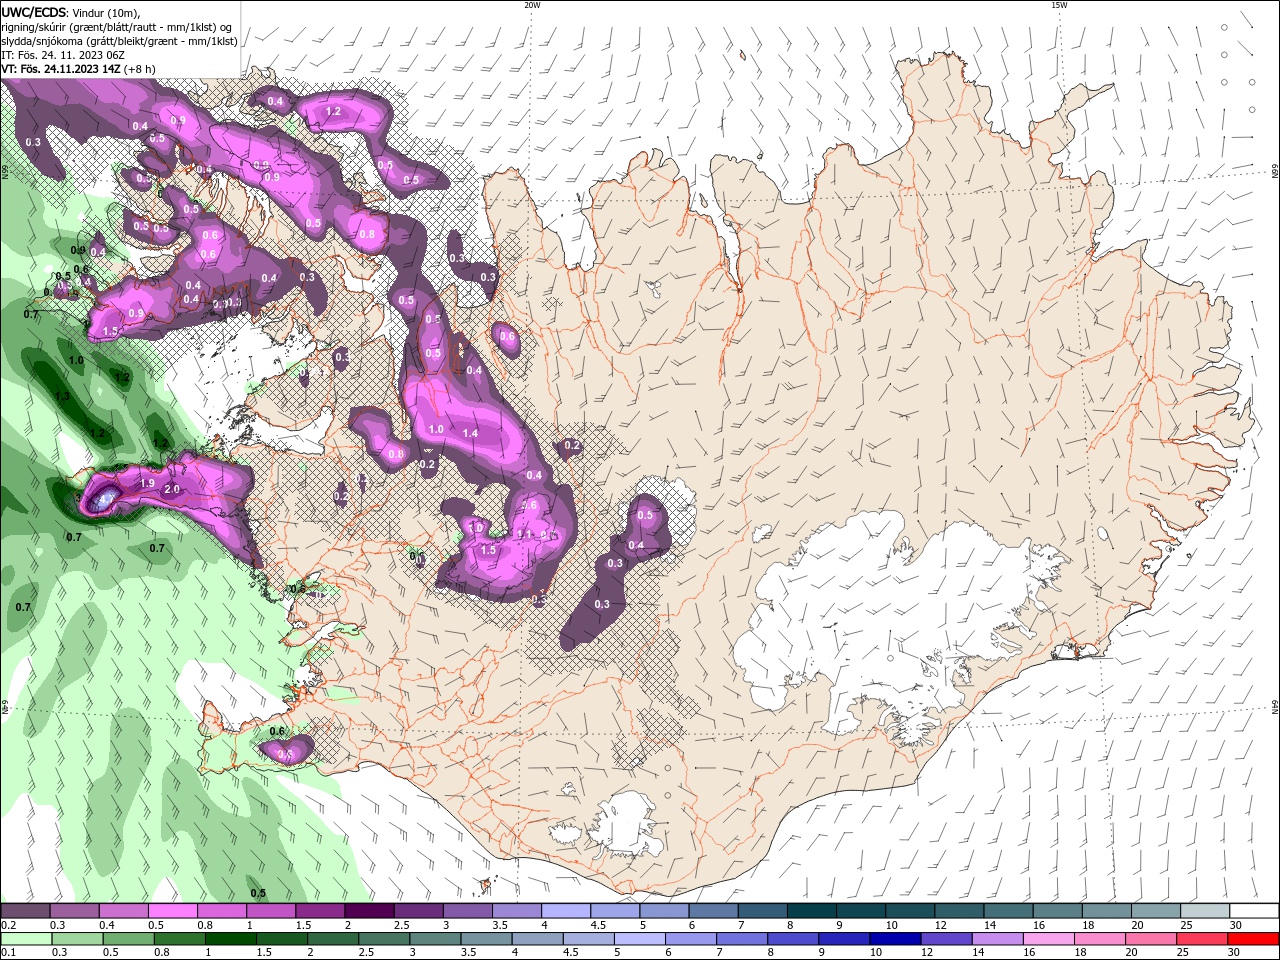Screen dimensions: 1280x960
Task: Pick the upper legend swatch between 25 and 30
Action: (1206, 911)
